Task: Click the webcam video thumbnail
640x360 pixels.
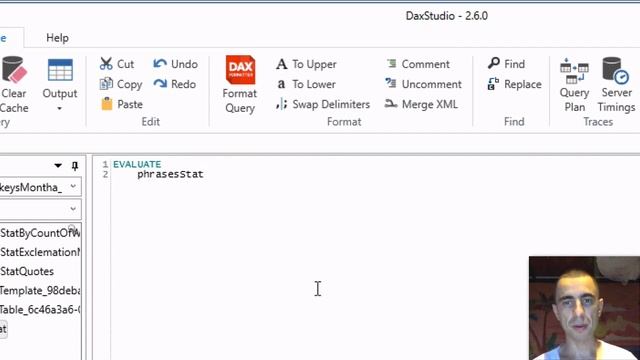Action: click(x=584, y=308)
